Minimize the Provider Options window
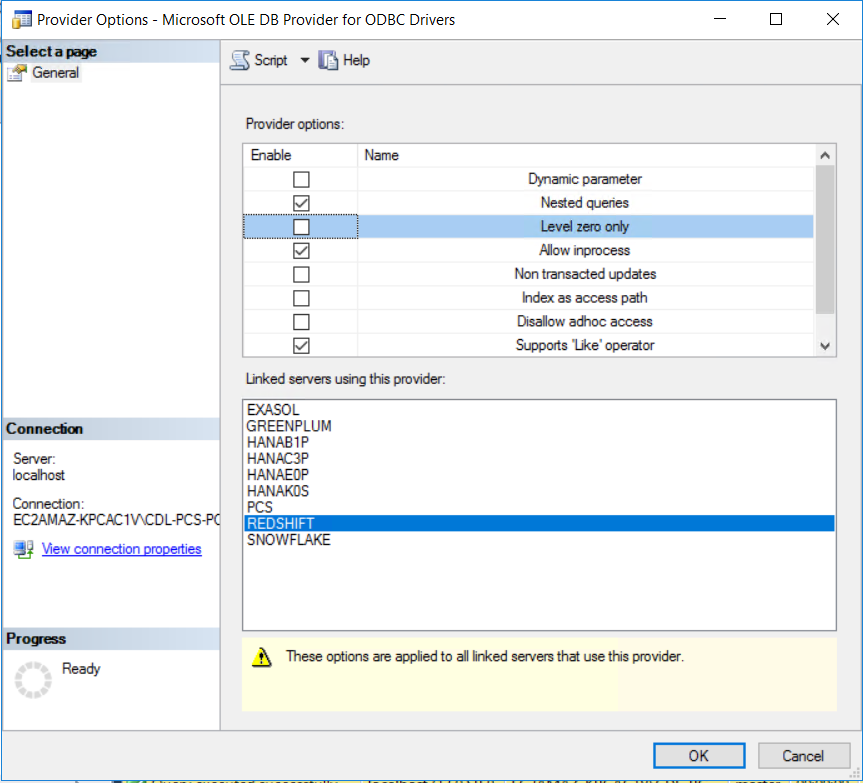Viewport: 863px width, 783px height. click(x=720, y=19)
